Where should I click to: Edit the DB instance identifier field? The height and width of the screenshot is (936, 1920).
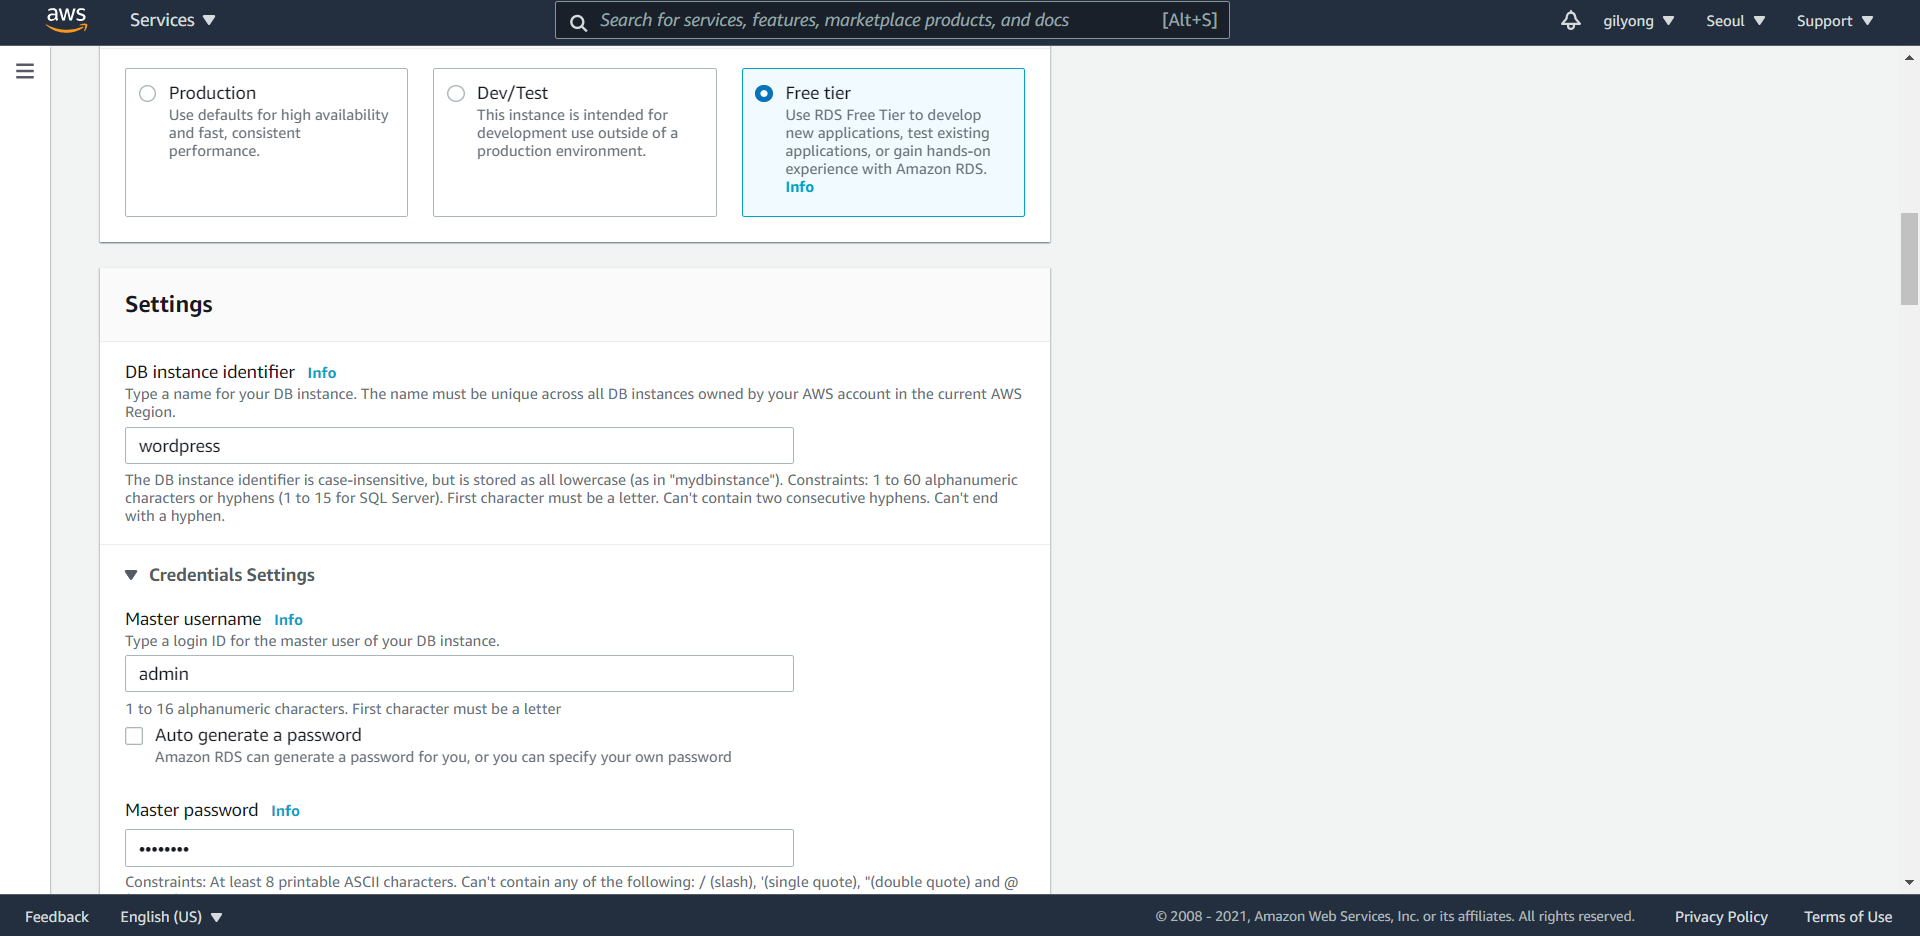[x=459, y=446]
